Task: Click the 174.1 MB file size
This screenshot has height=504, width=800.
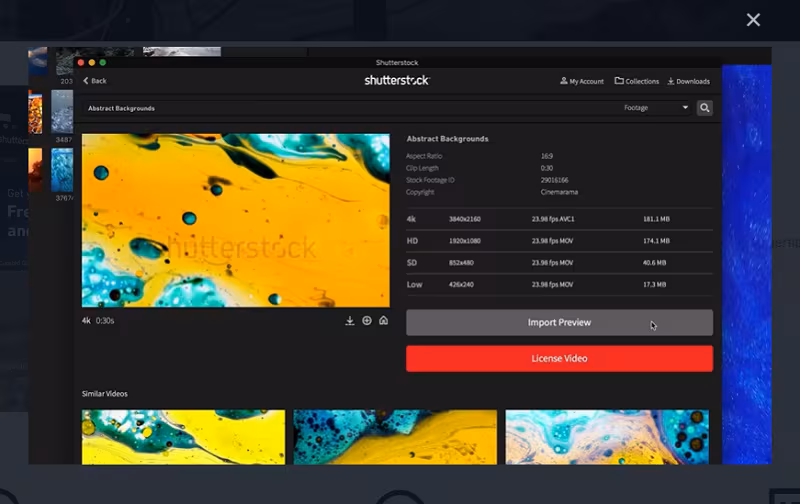Action: pyautogui.click(x=656, y=241)
